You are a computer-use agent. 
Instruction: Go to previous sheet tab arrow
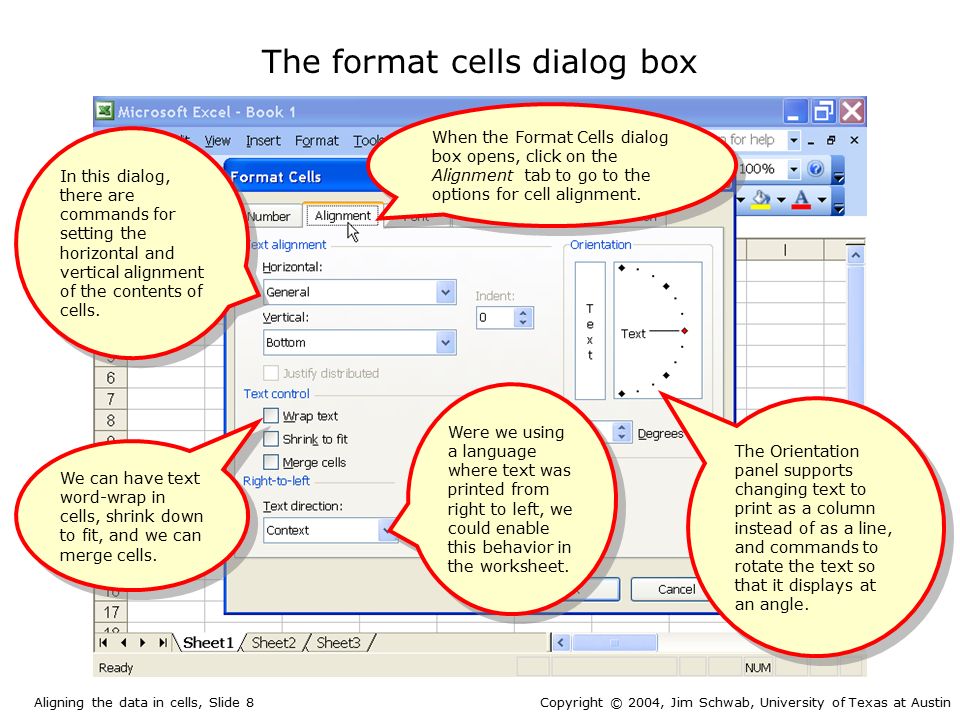pyautogui.click(x=124, y=642)
